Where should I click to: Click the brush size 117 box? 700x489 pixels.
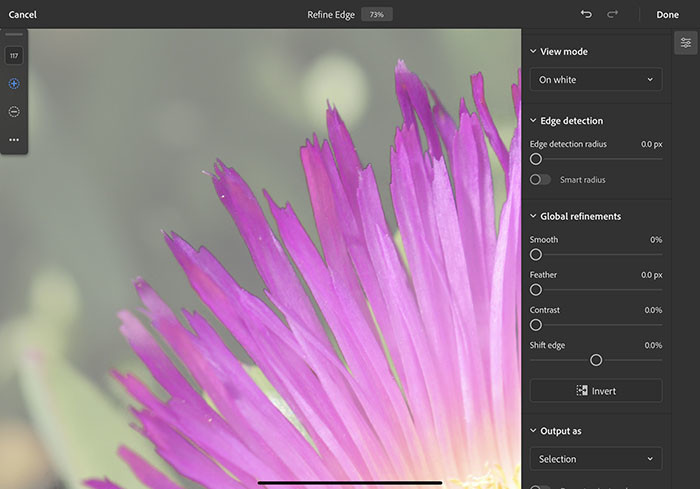click(x=14, y=56)
